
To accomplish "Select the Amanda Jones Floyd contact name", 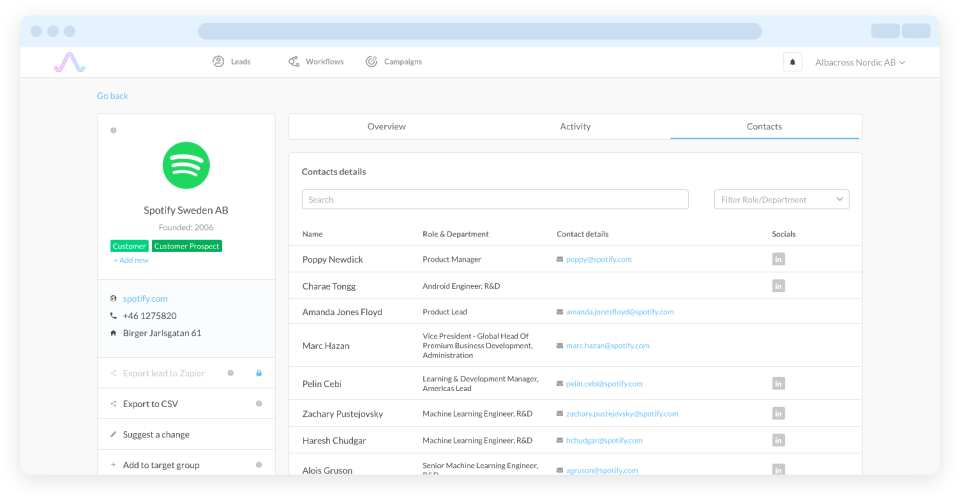I will 342,312.
